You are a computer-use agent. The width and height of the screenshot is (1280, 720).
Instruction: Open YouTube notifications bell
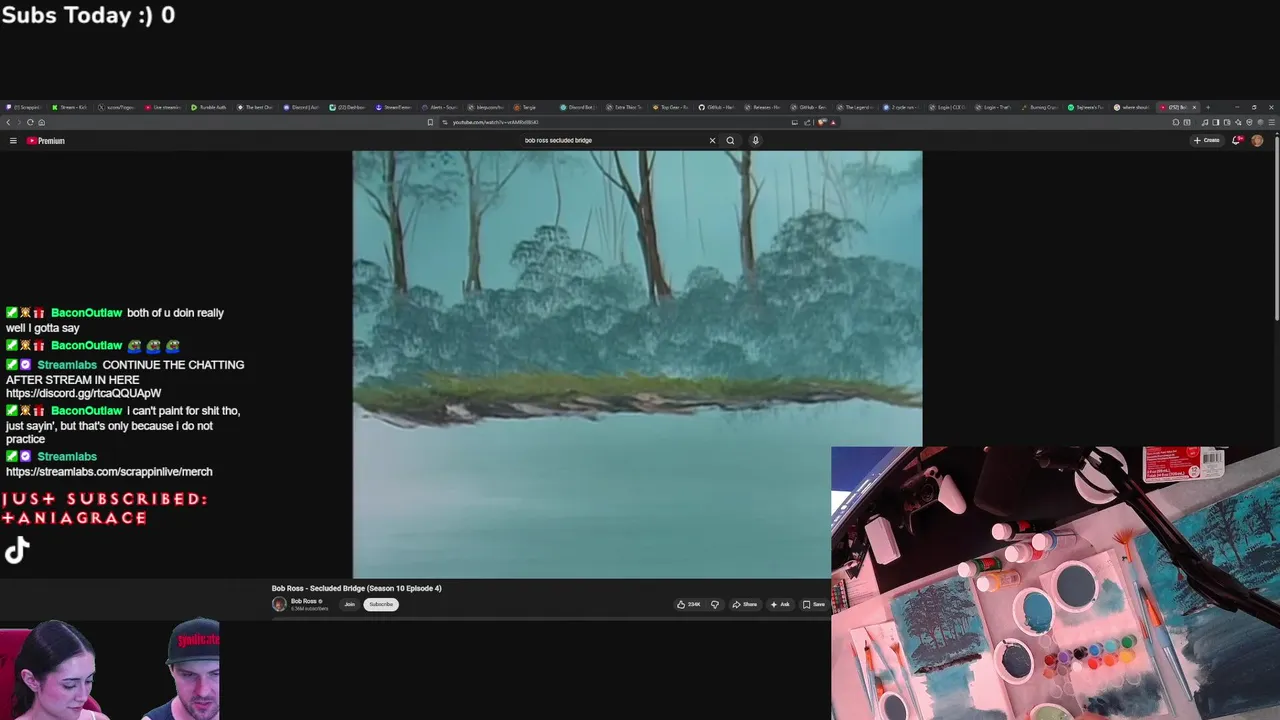(x=1237, y=140)
